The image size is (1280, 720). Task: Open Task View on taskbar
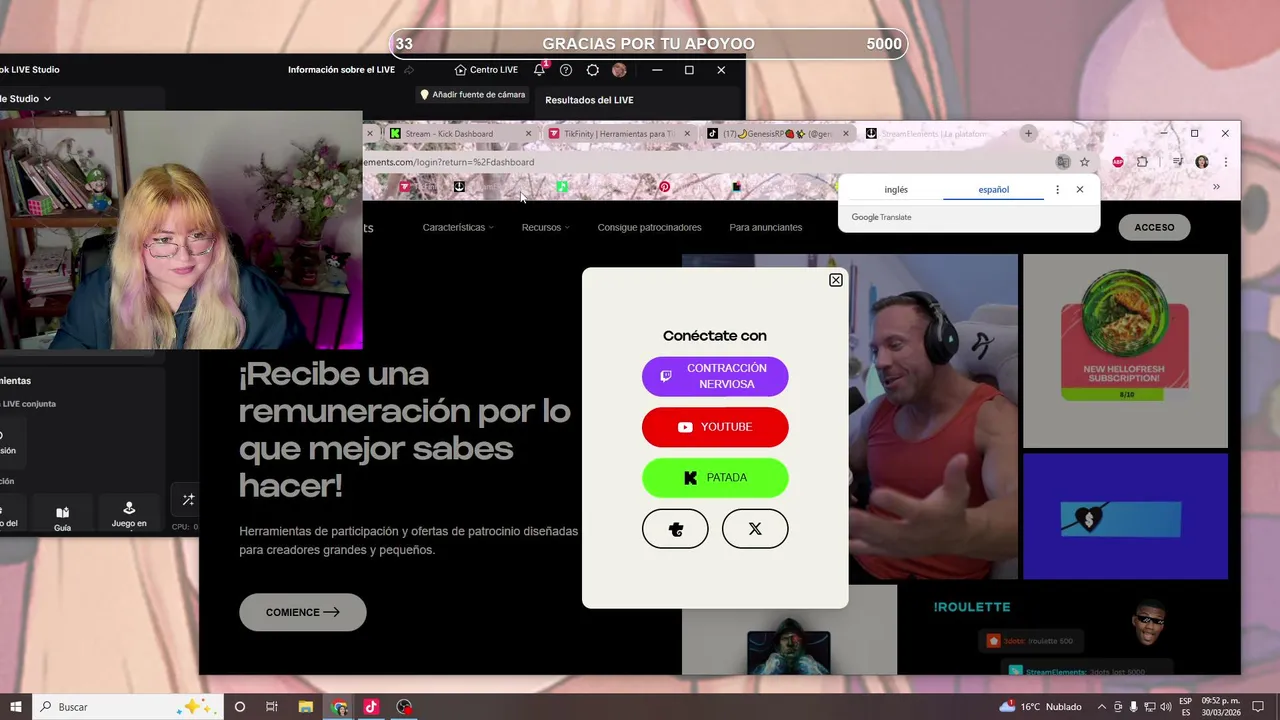click(272, 706)
